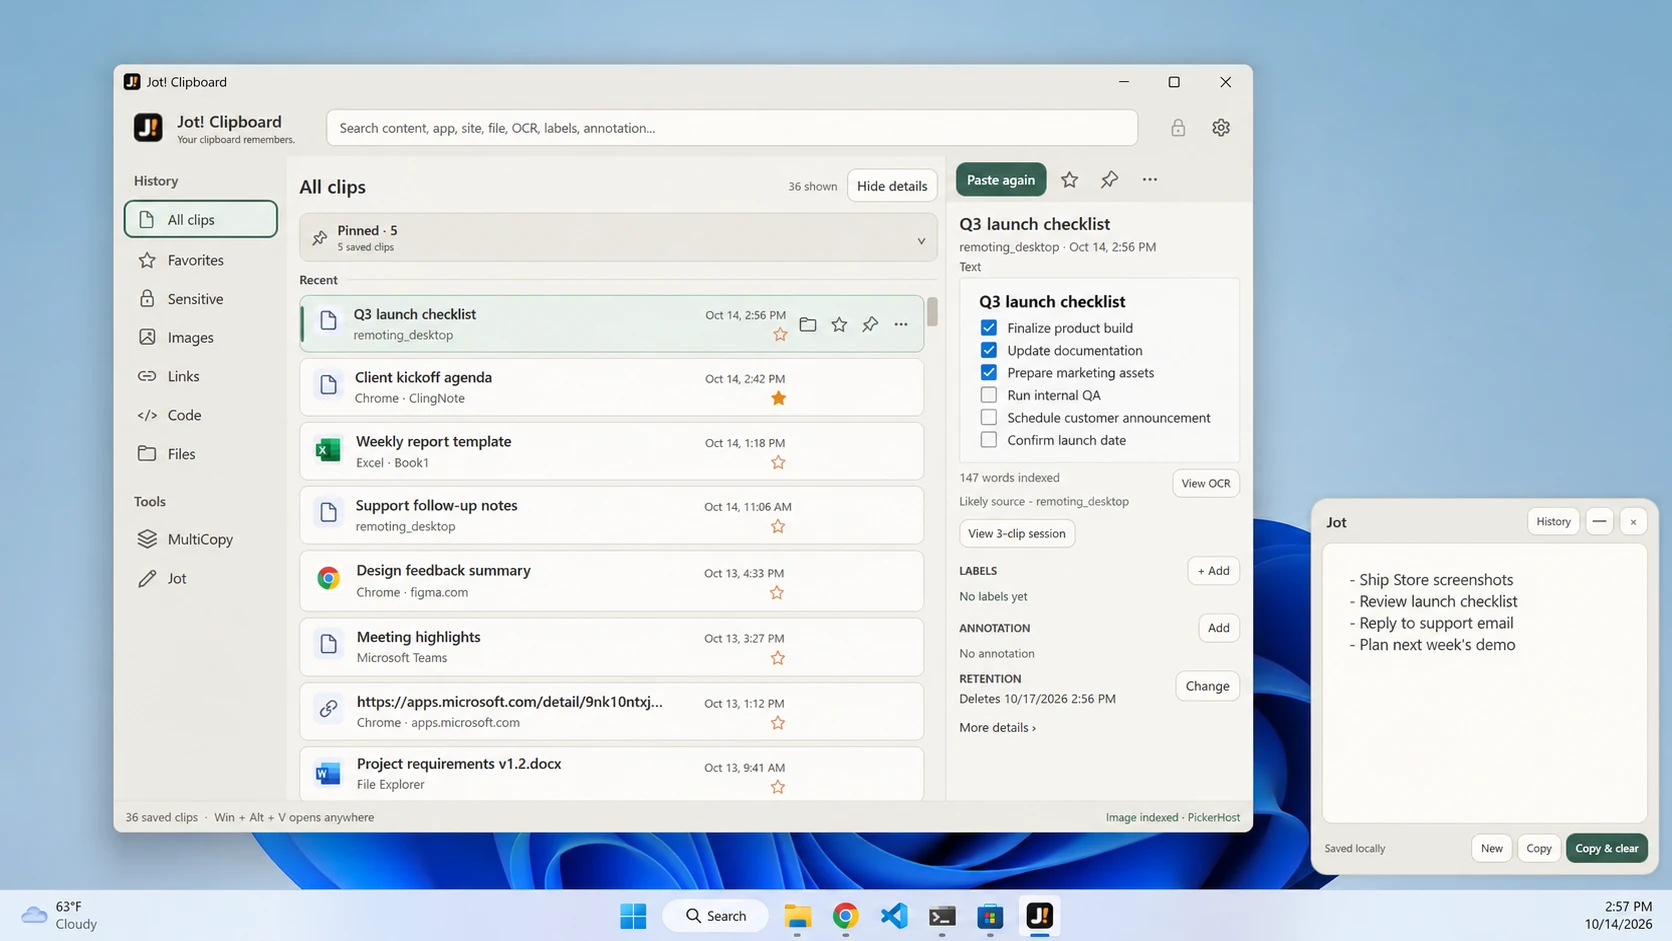Select Sensitive in History sidebar
Screen dimensions: 1672x941
[x=200, y=299]
